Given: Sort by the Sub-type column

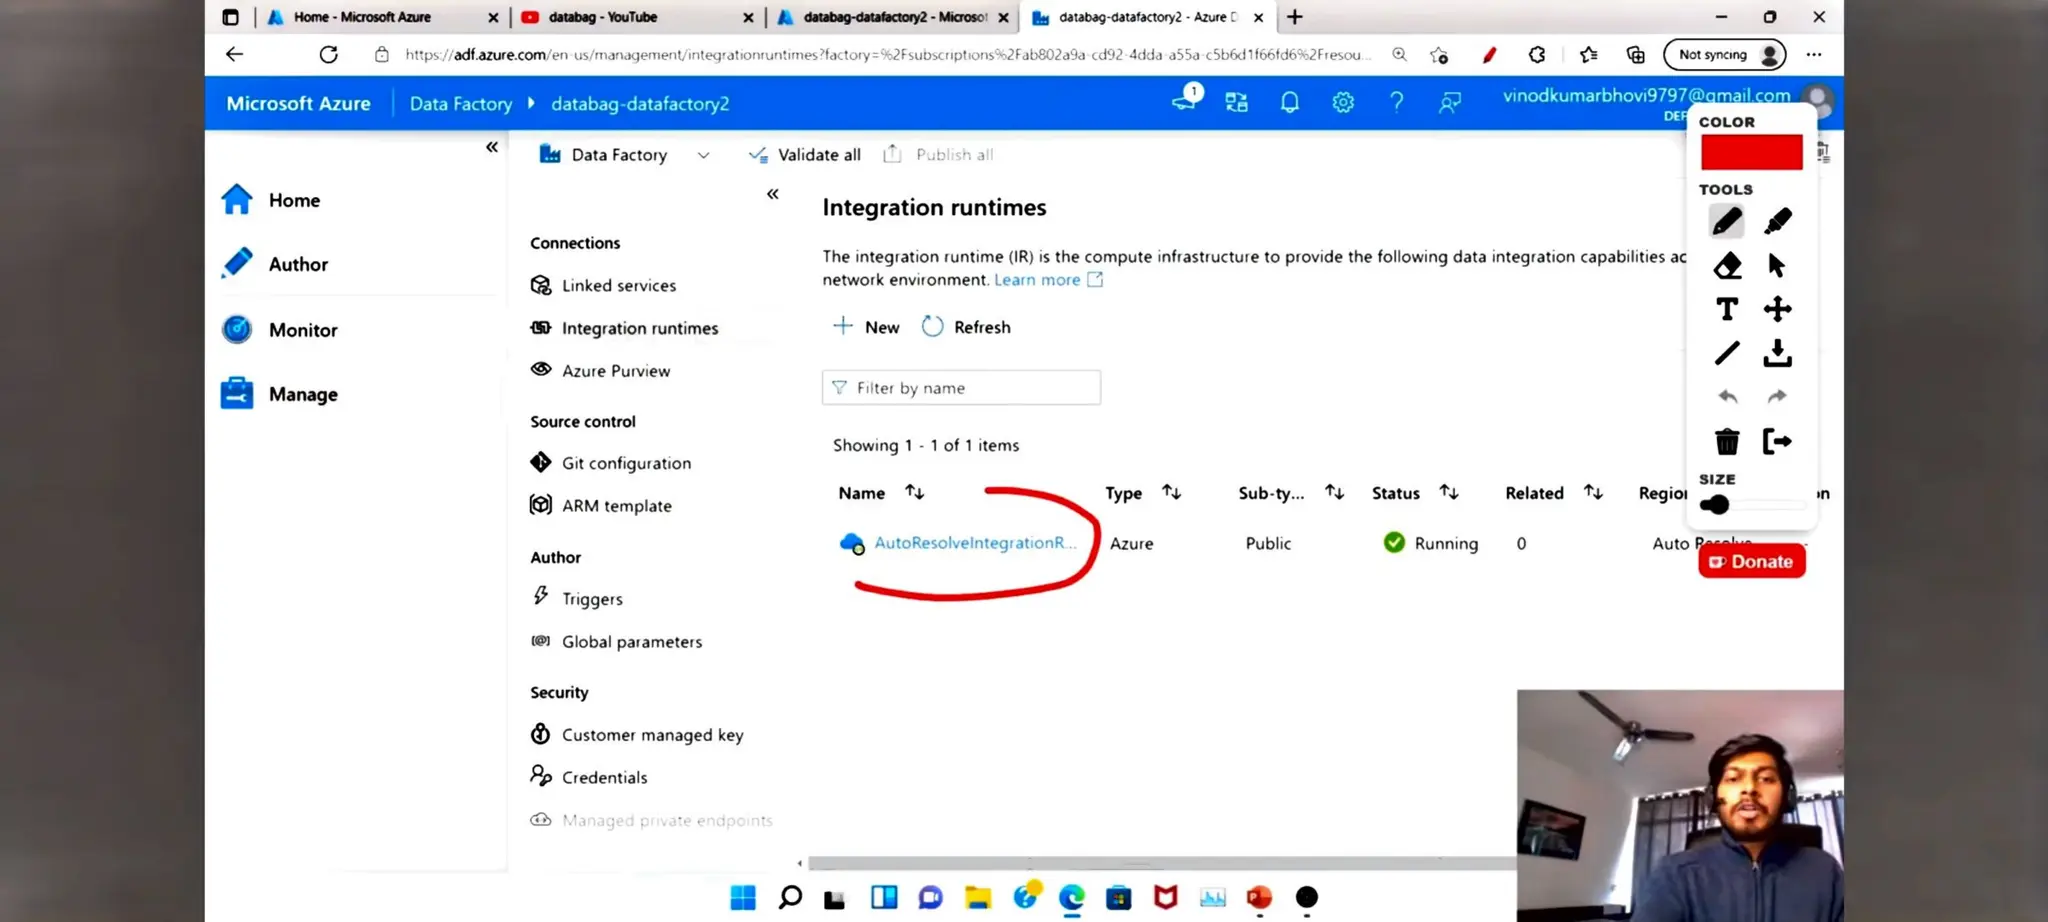Looking at the screenshot, I should coord(1290,493).
